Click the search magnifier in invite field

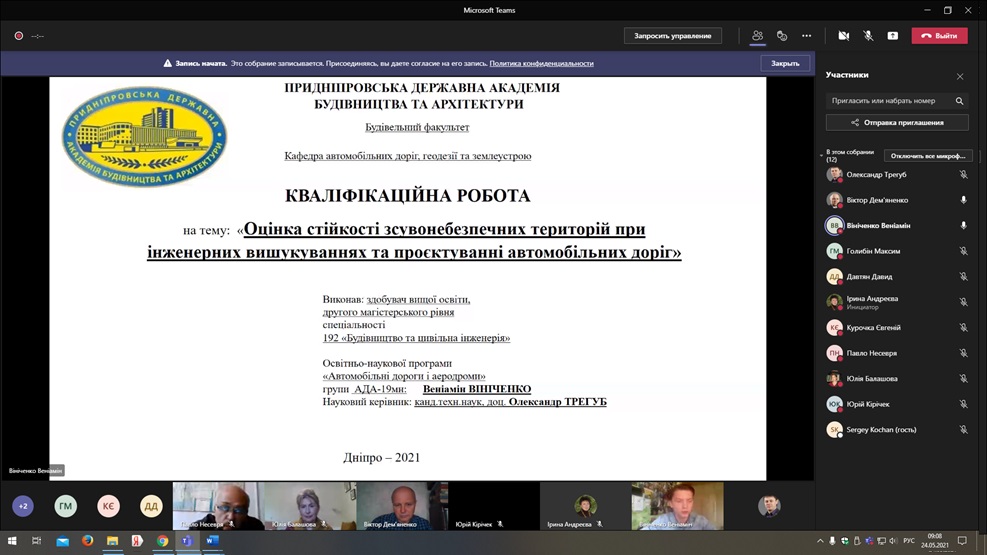959,101
